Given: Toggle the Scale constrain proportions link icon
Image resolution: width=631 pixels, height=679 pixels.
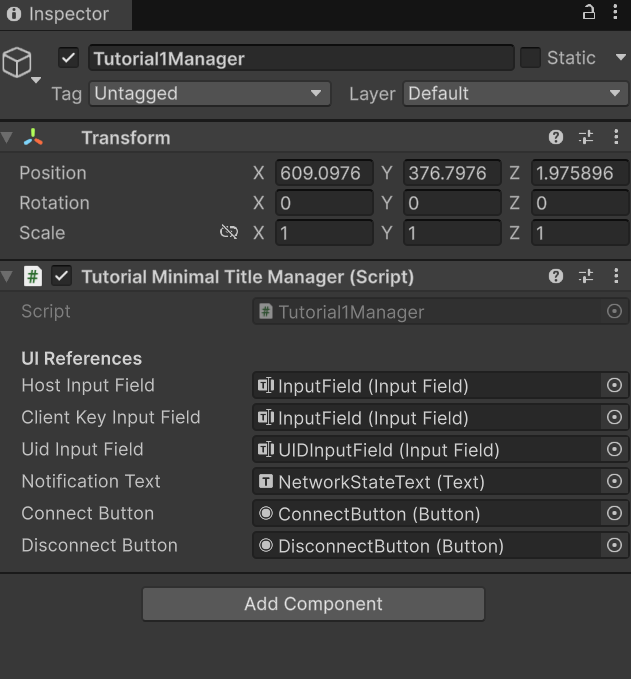Looking at the screenshot, I should (x=229, y=233).
